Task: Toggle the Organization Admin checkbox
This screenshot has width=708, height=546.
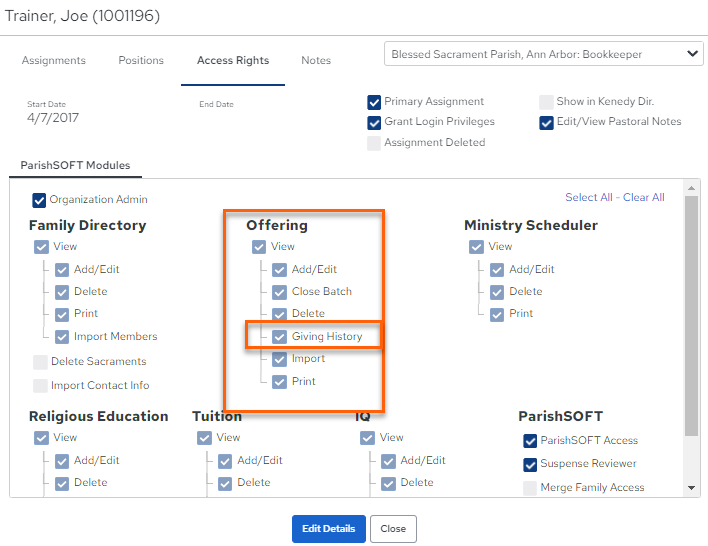Action: (x=39, y=200)
